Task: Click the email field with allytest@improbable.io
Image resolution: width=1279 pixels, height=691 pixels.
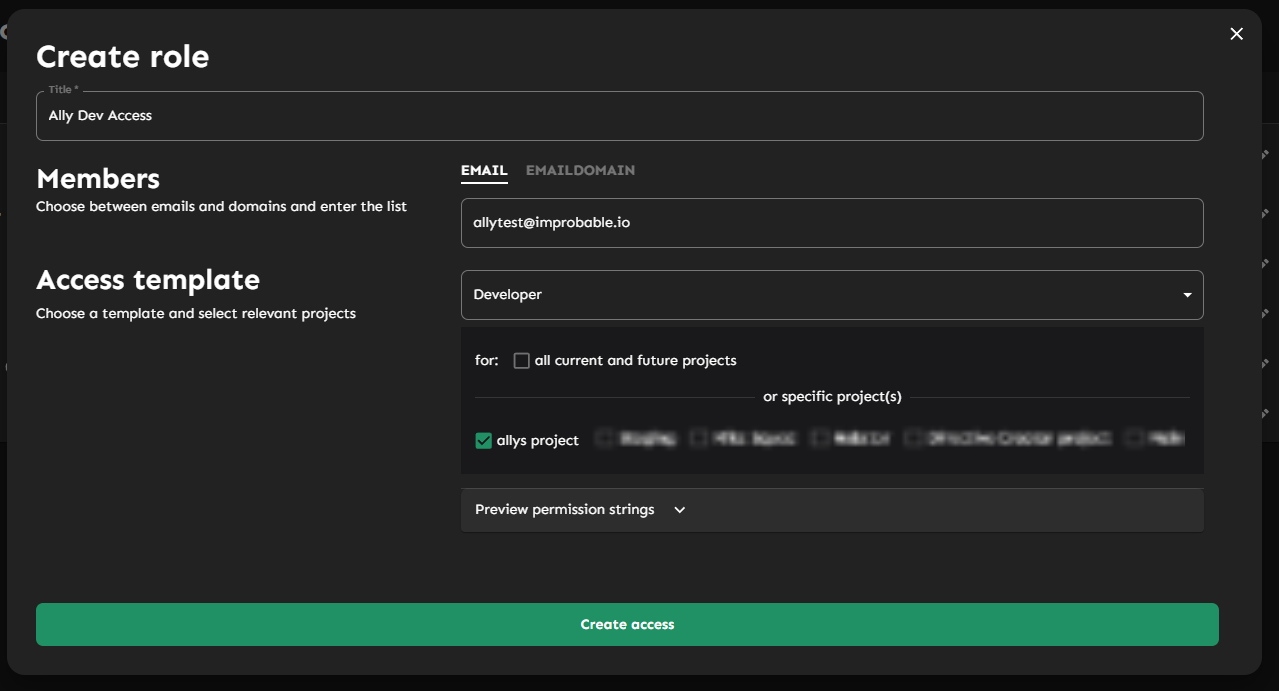Action: pos(831,223)
